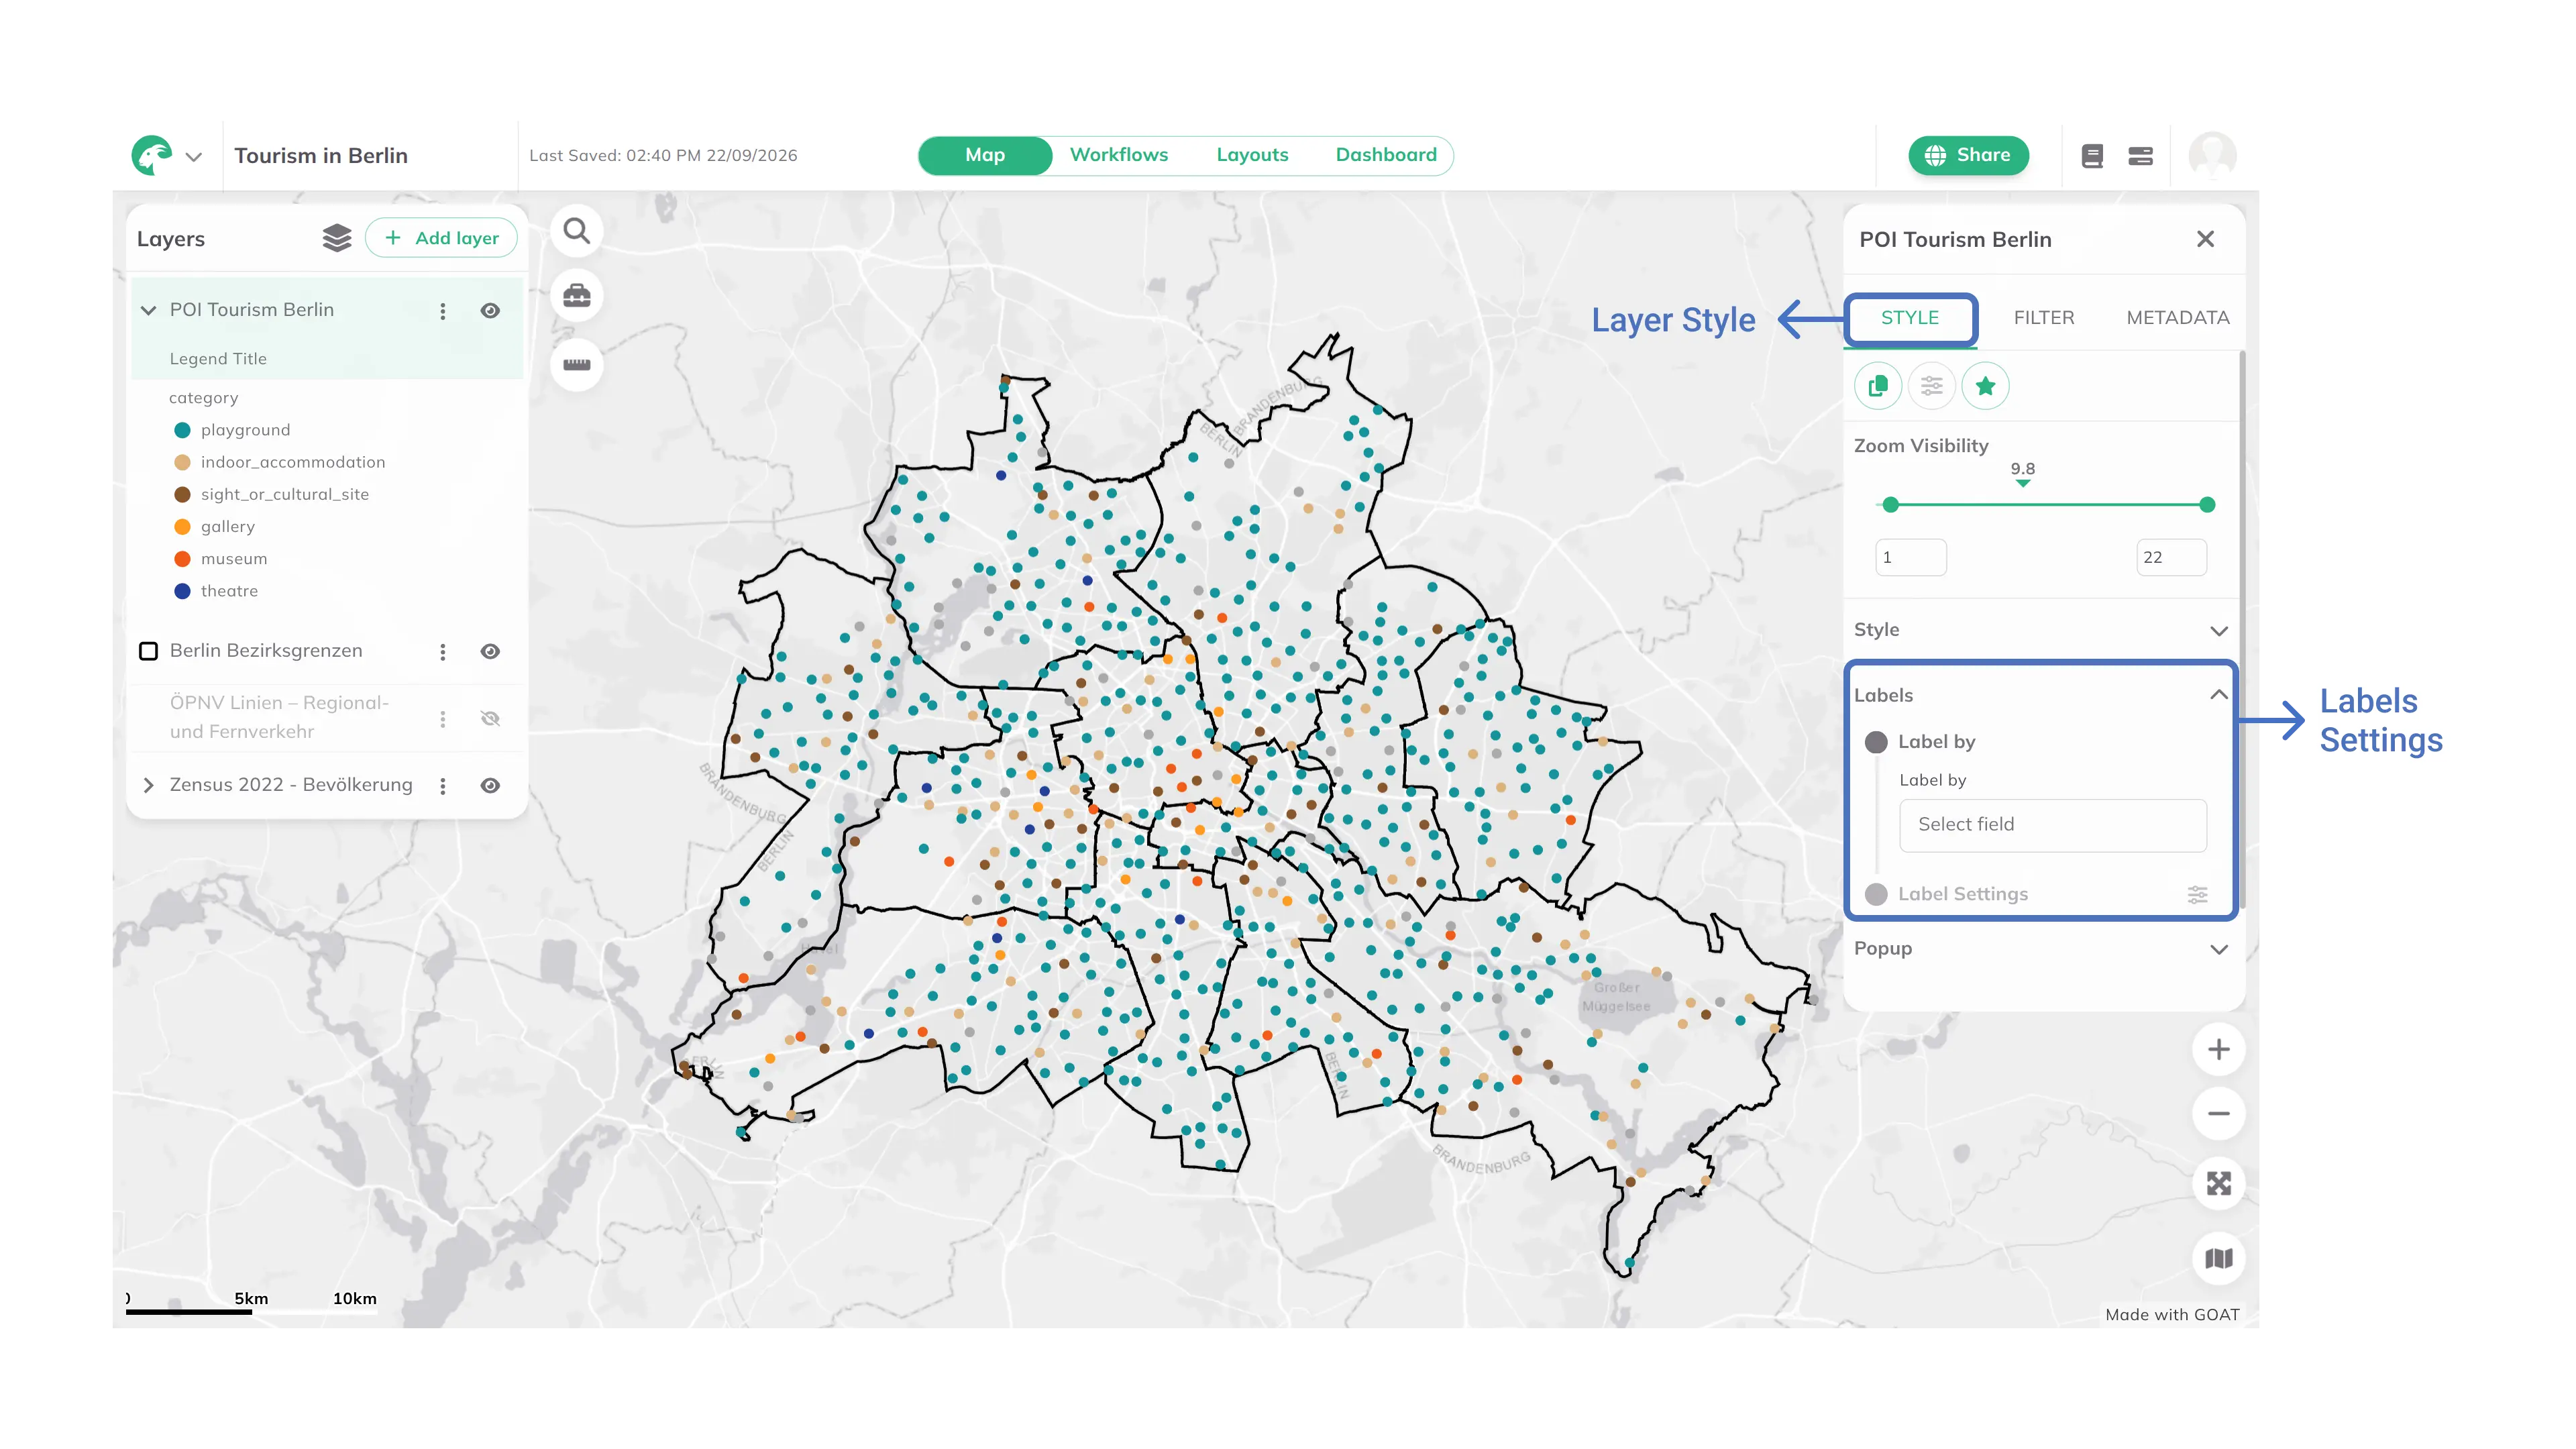Hide the Berlin Bezirksgrenzen layer
Image resolution: width=2576 pixels, height=1449 pixels.
(x=490, y=652)
